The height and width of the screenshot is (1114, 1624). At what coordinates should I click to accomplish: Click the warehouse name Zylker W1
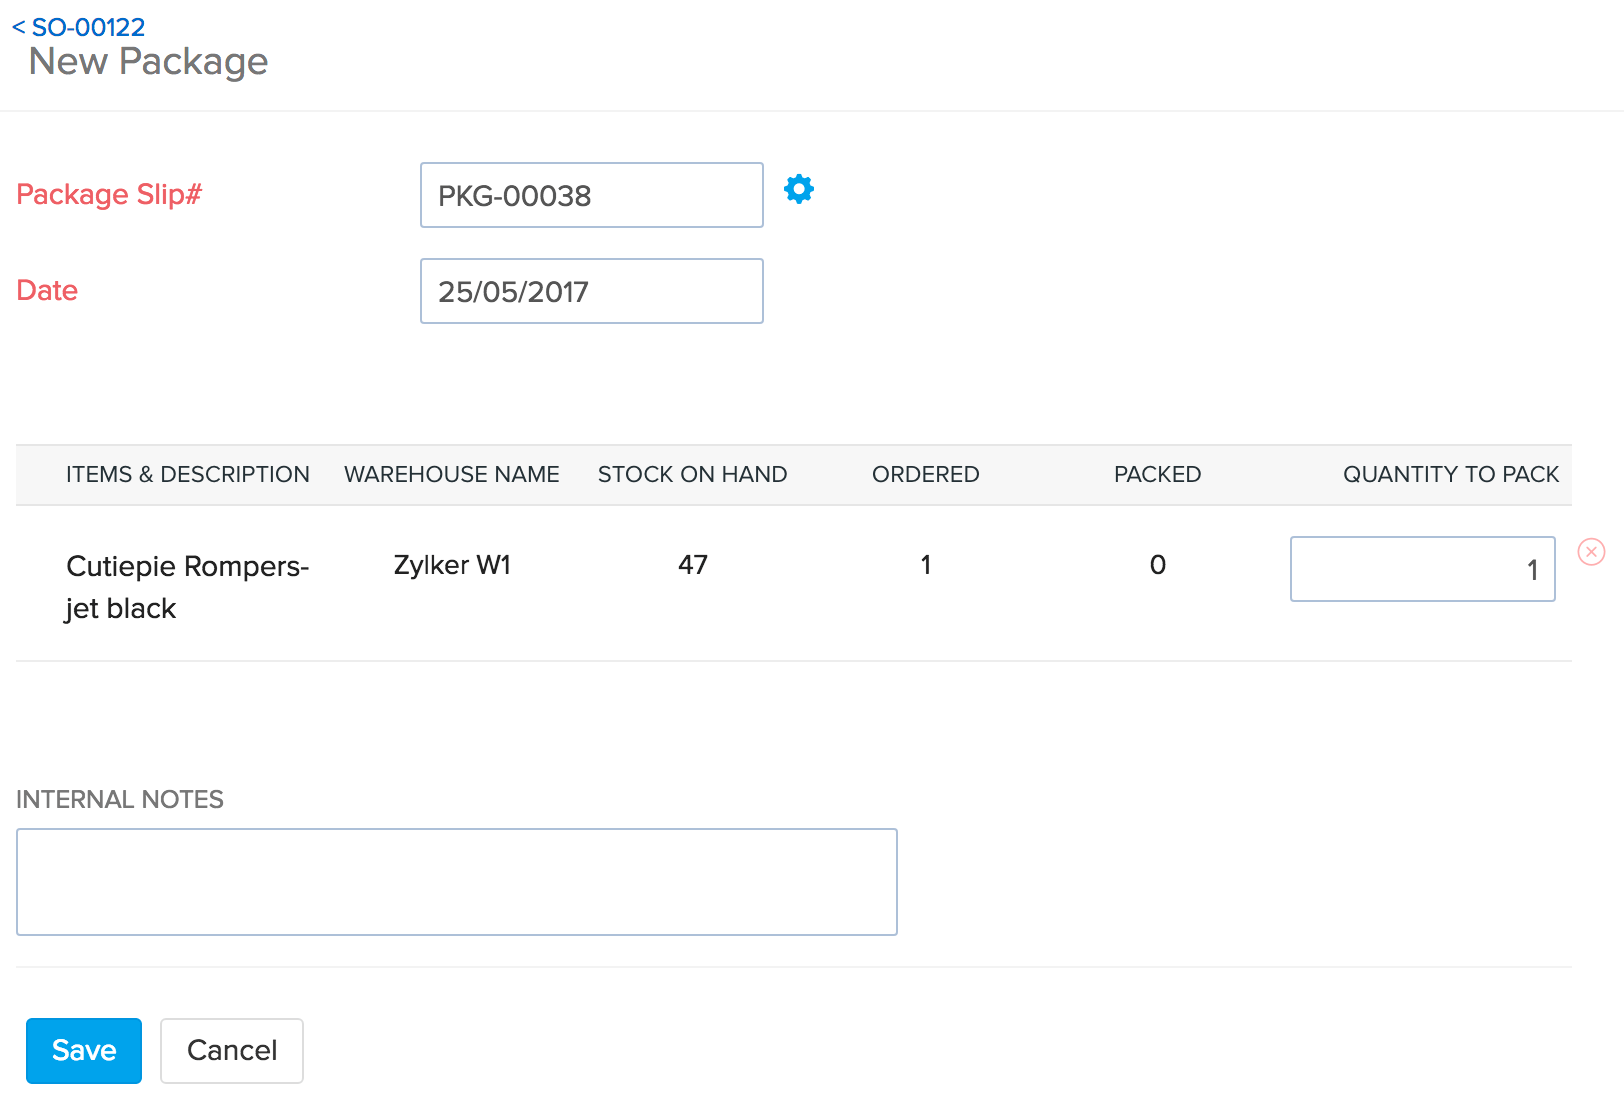[x=451, y=565]
